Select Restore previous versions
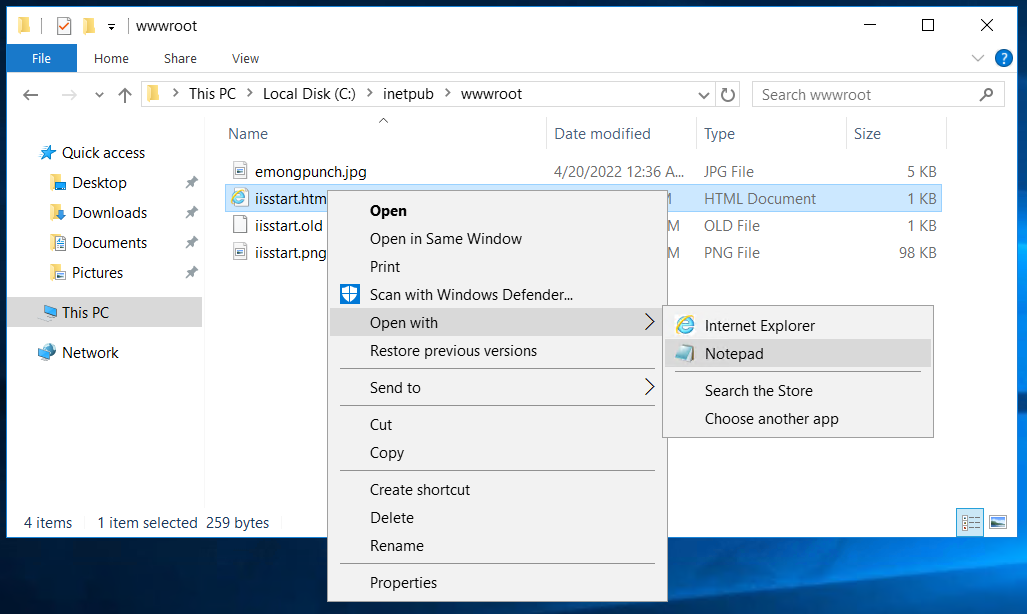This screenshot has height=614, width=1027. 497,351
